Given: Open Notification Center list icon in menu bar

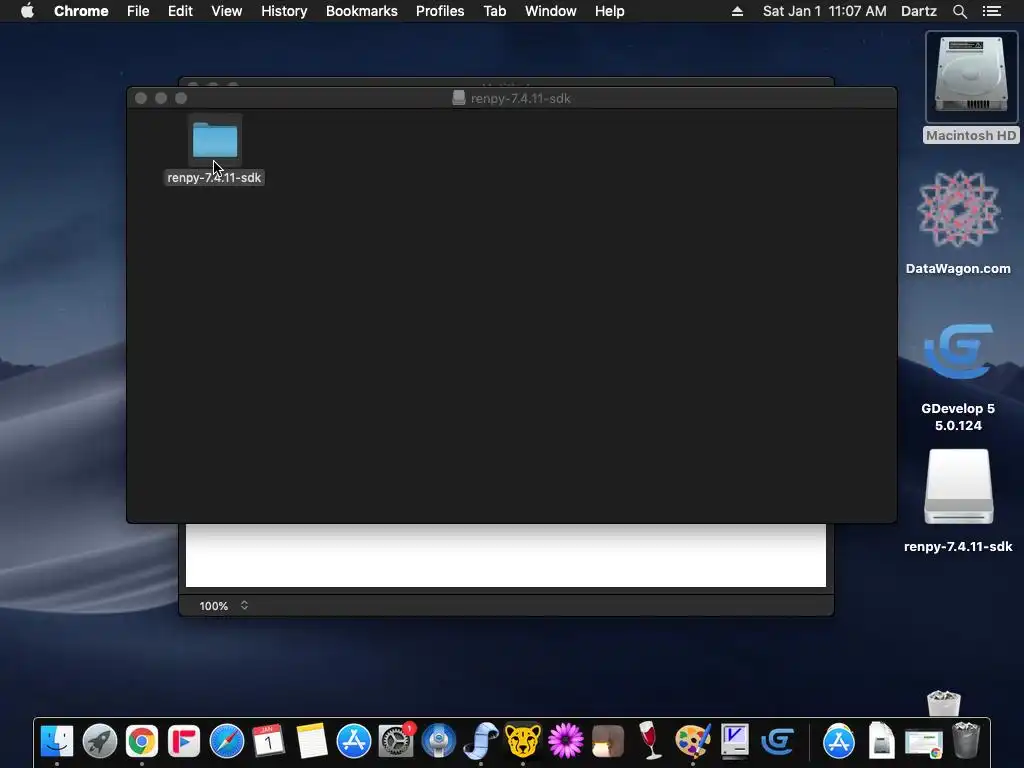Looking at the screenshot, I should tap(991, 11).
